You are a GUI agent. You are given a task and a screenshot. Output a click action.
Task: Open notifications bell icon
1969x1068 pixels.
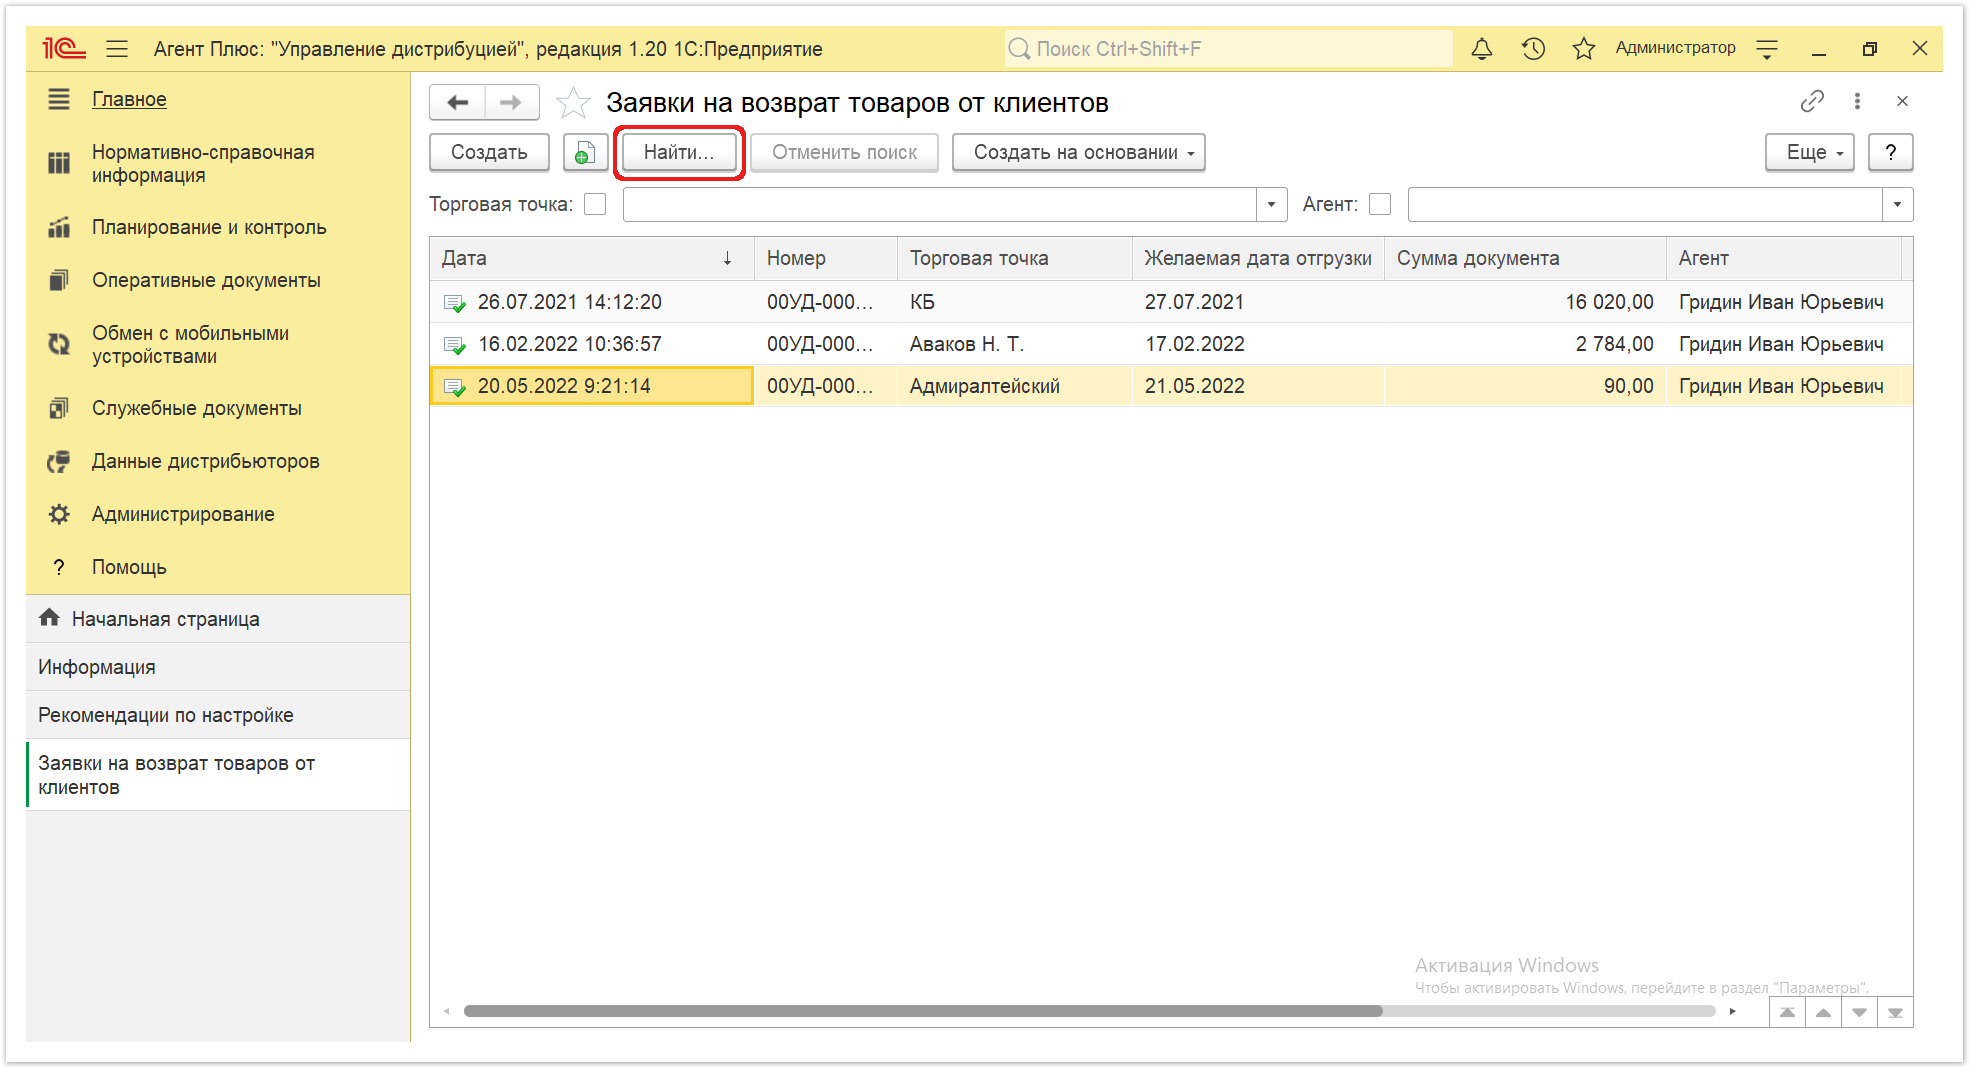tap(1482, 48)
